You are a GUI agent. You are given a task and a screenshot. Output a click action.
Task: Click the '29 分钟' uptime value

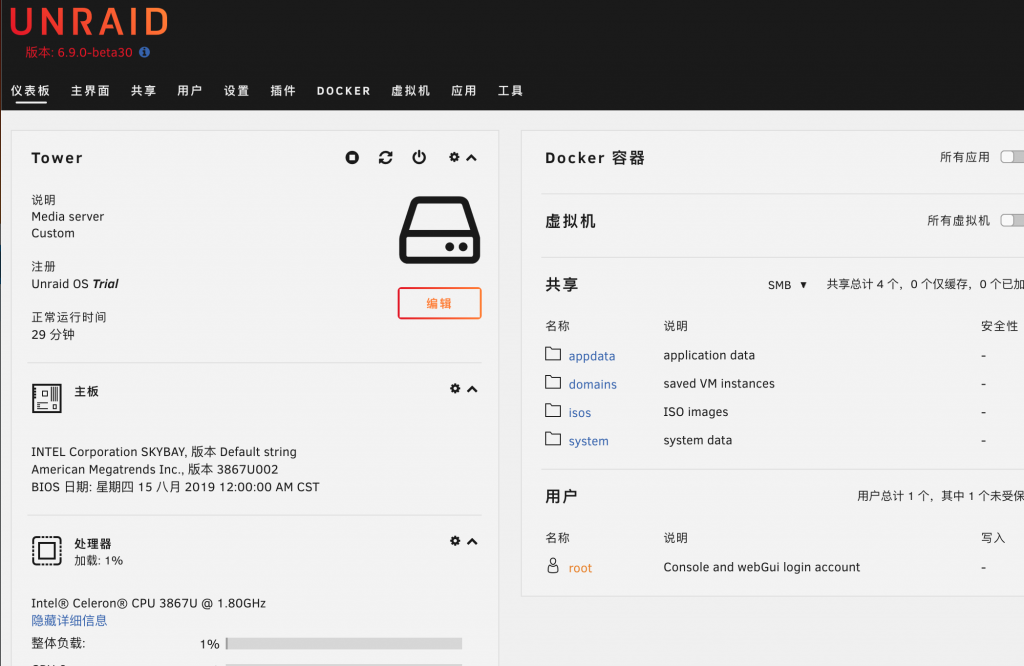[x=53, y=334]
